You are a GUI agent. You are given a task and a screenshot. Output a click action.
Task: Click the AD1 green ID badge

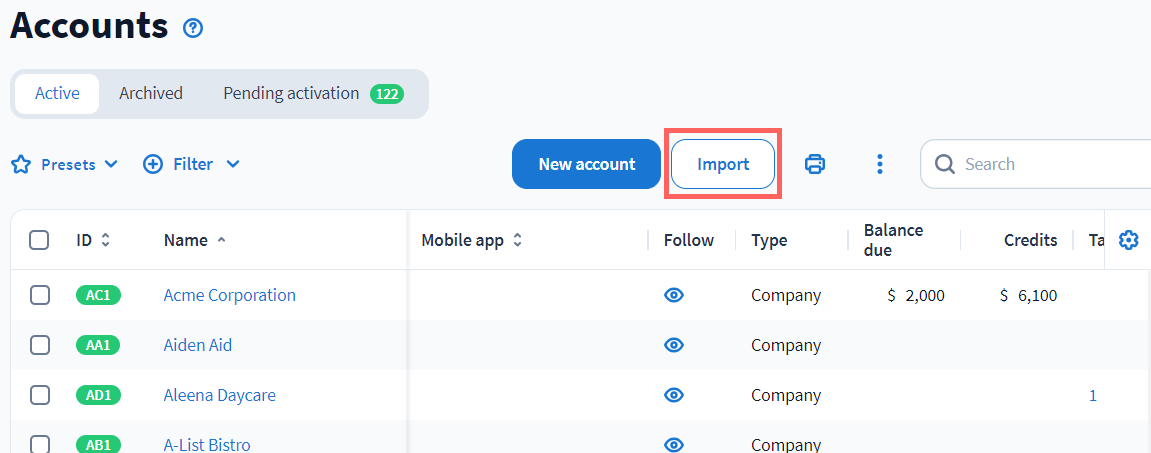(98, 395)
